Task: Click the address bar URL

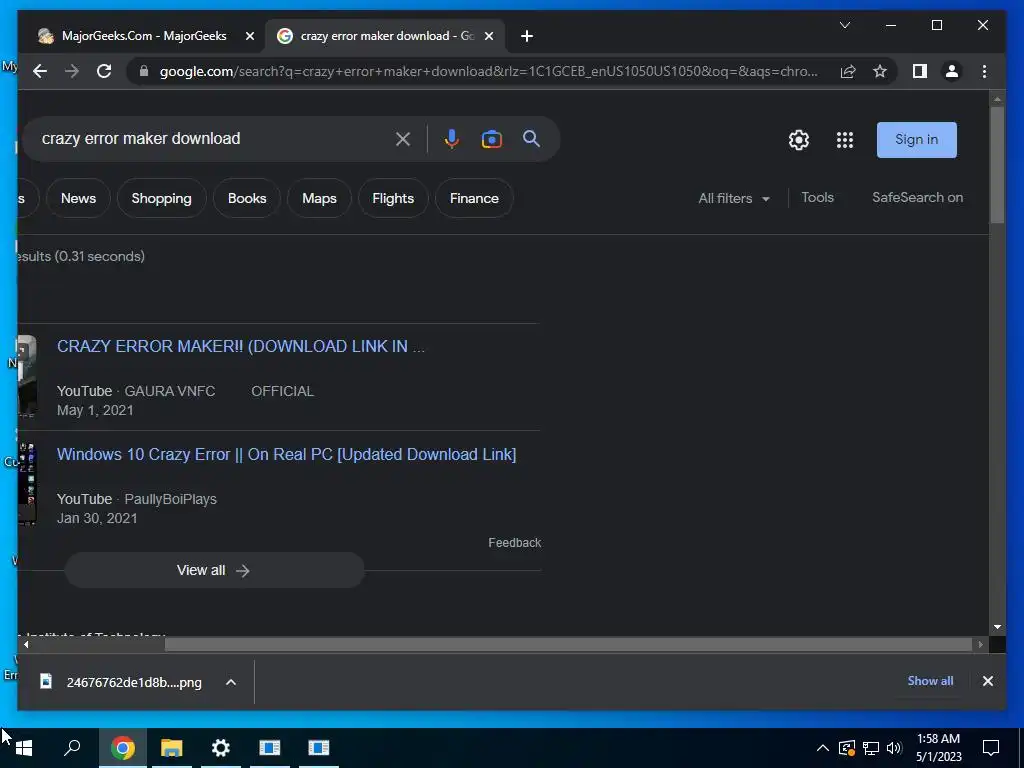Action: [x=488, y=71]
